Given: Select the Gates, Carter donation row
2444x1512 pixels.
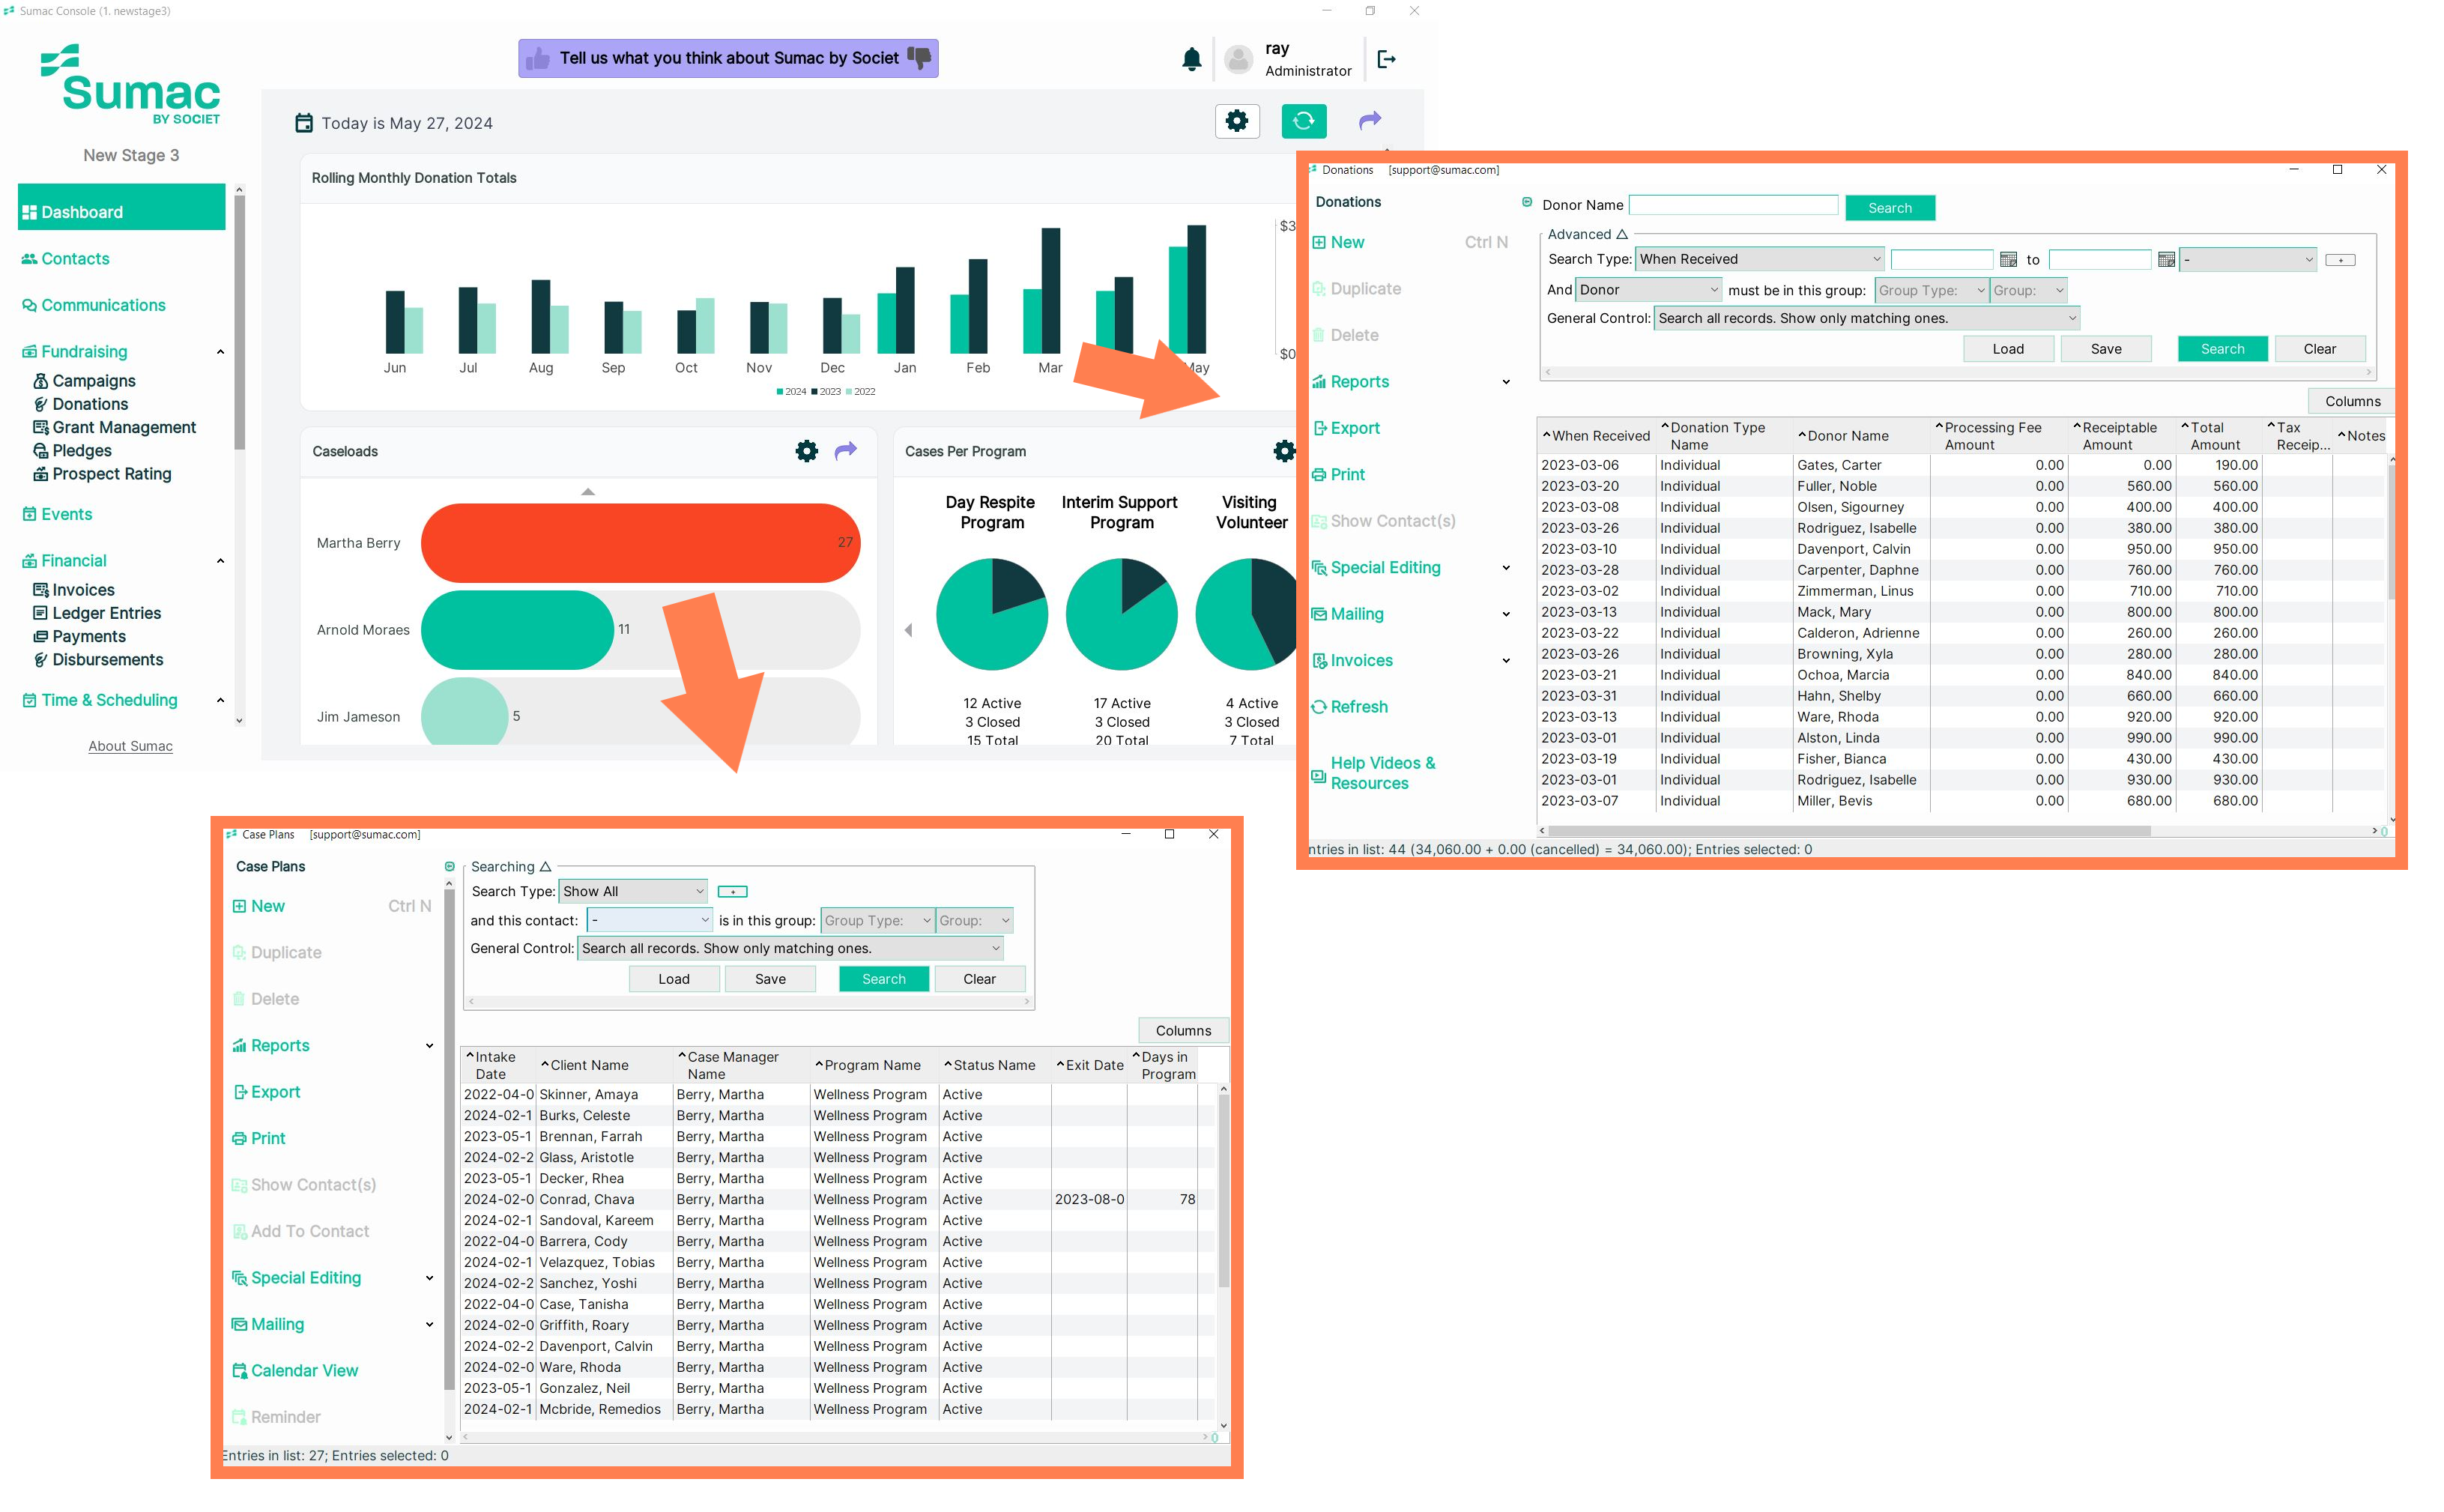Looking at the screenshot, I should (x=1961, y=465).
